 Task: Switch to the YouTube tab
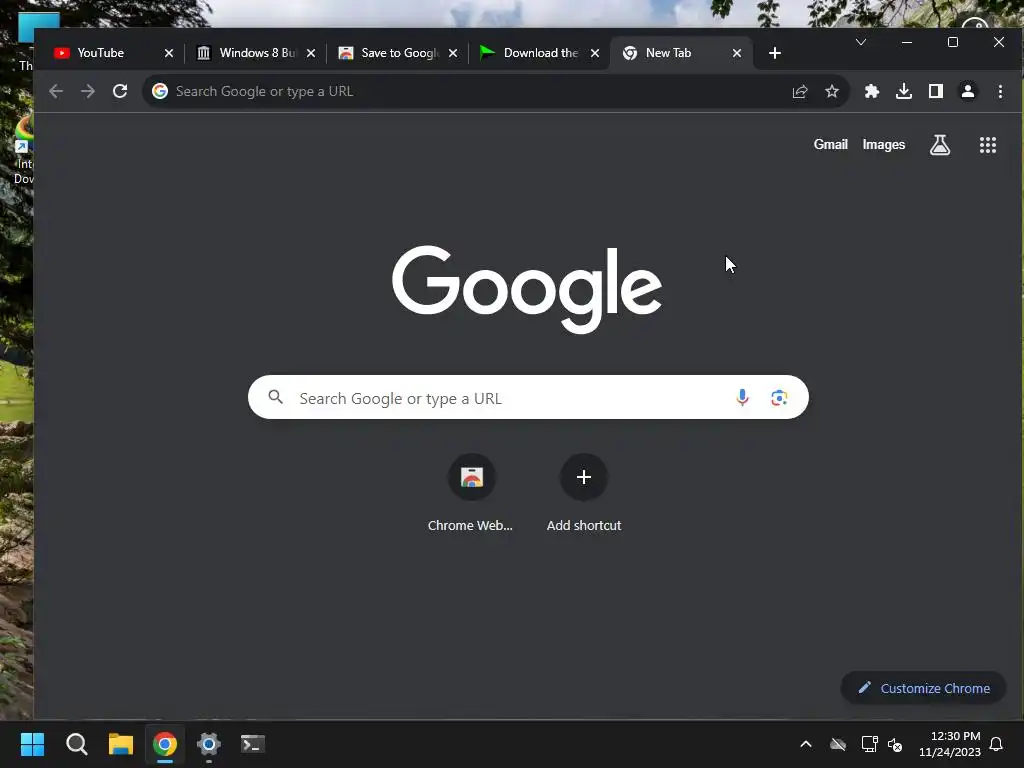point(111,53)
